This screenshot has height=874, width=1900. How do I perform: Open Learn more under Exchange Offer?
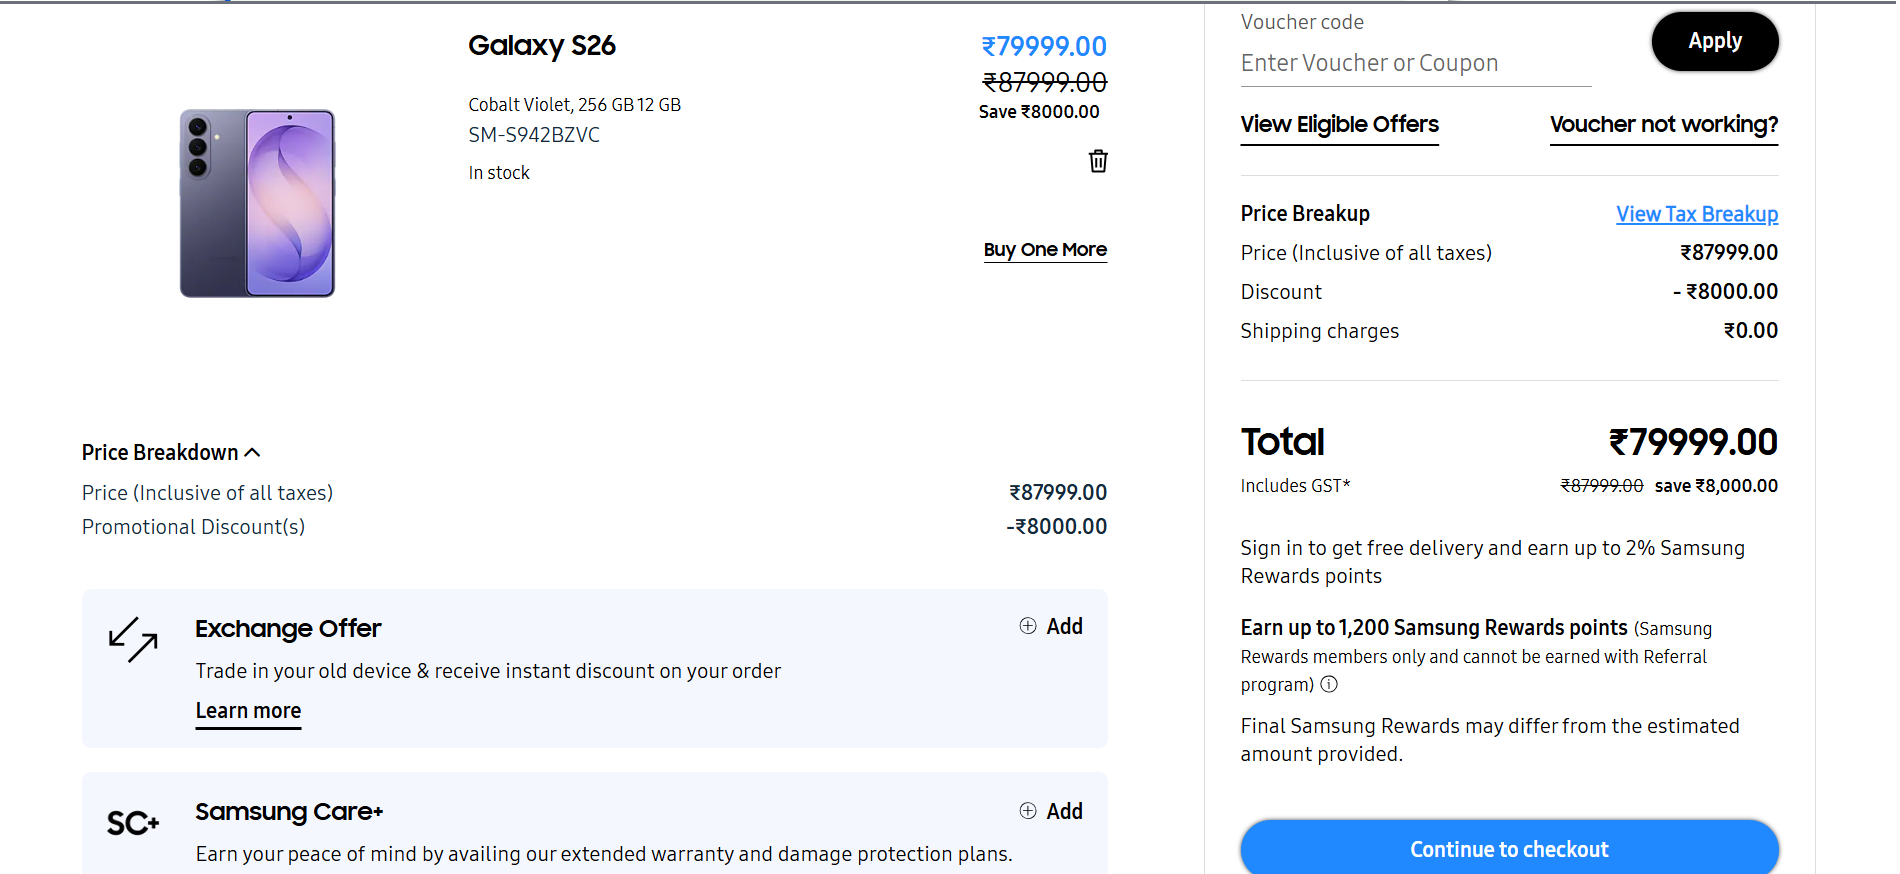point(248,711)
